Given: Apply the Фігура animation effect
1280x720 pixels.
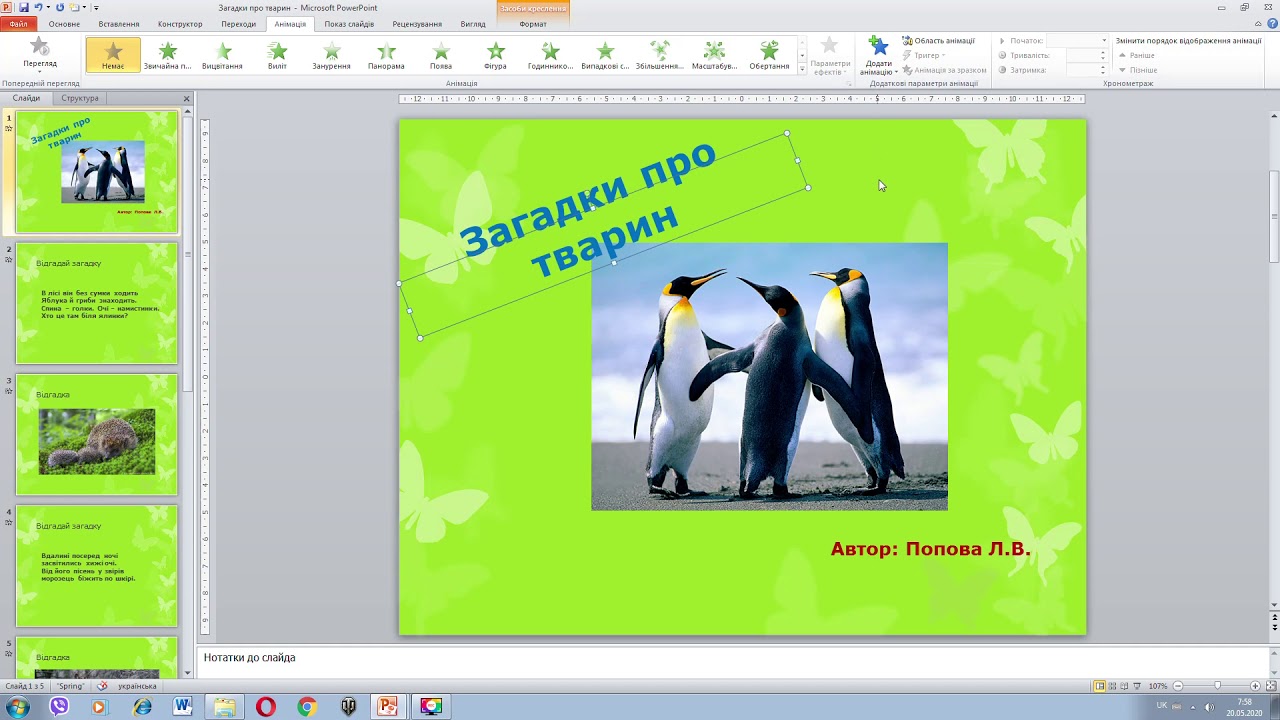Looking at the screenshot, I should [495, 55].
